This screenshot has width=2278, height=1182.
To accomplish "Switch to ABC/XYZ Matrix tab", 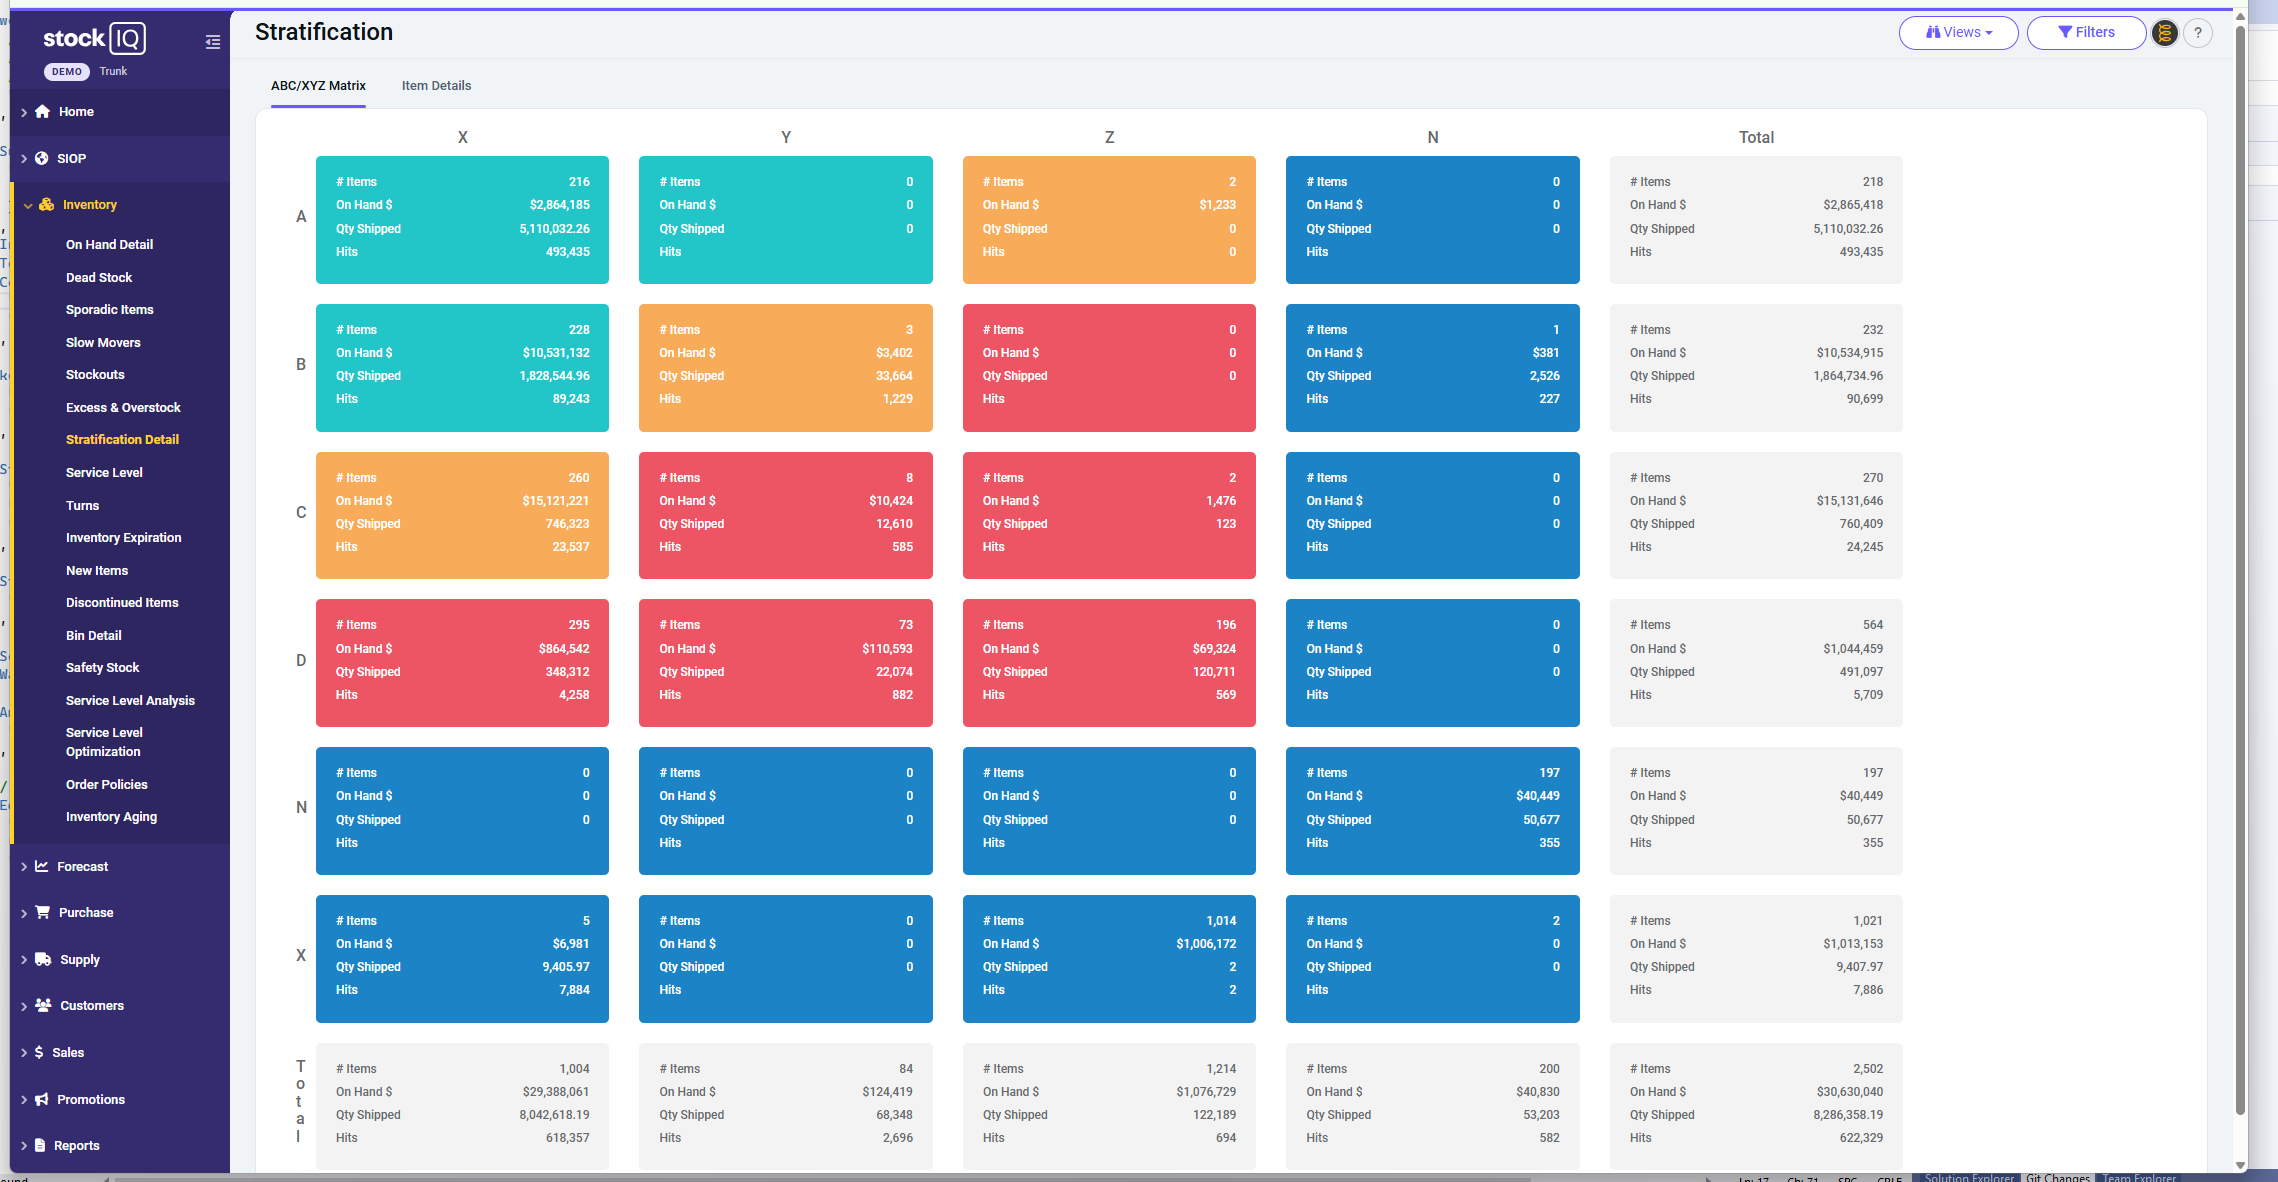I will tap(318, 86).
